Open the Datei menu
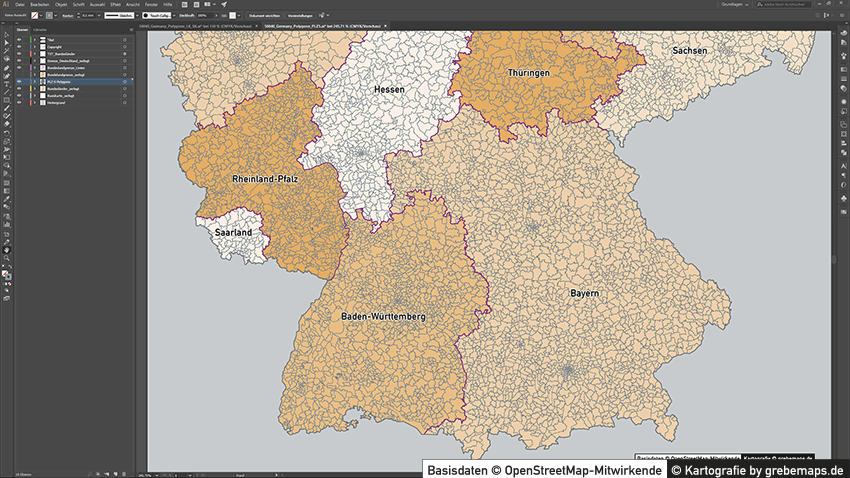This screenshot has height=478, width=850. [x=20, y=5]
